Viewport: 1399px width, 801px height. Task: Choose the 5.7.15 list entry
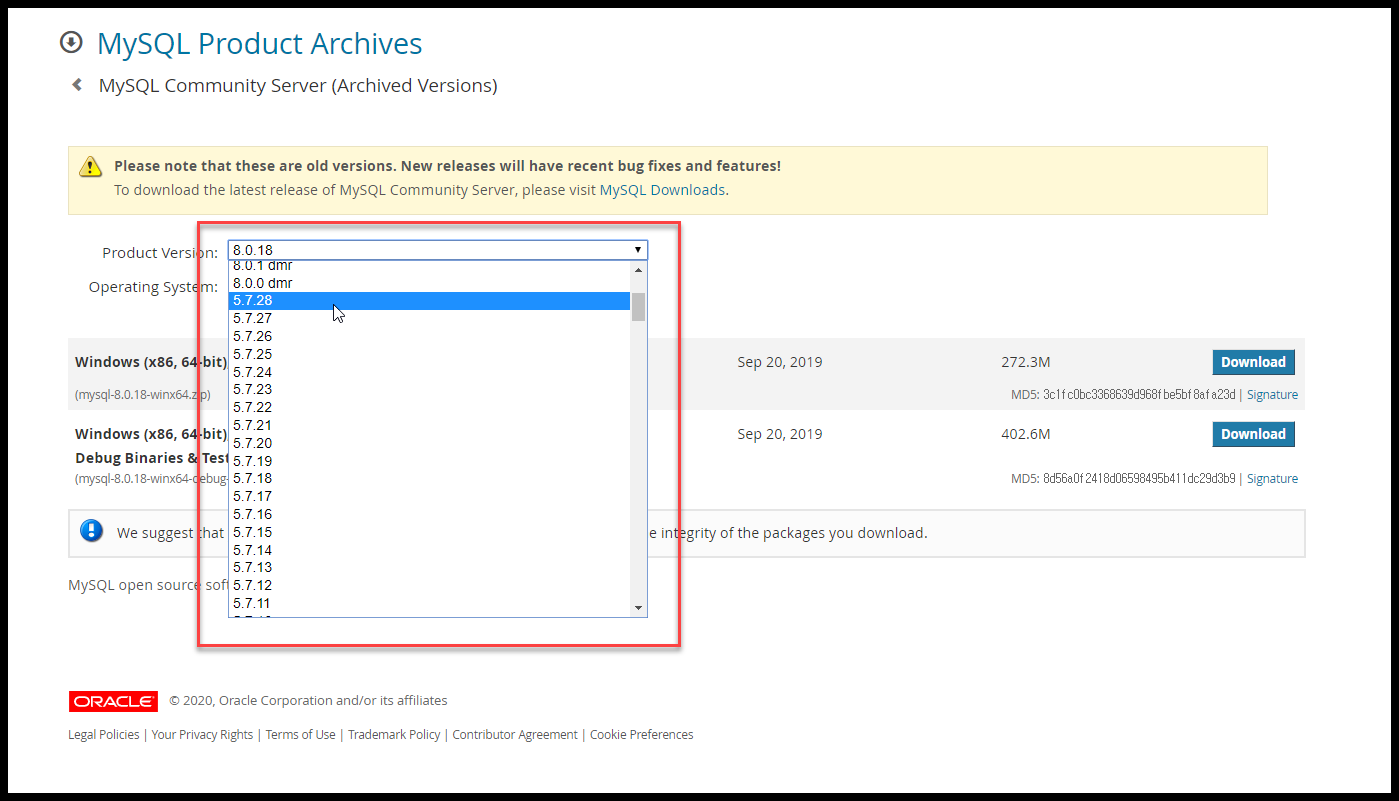(x=429, y=532)
